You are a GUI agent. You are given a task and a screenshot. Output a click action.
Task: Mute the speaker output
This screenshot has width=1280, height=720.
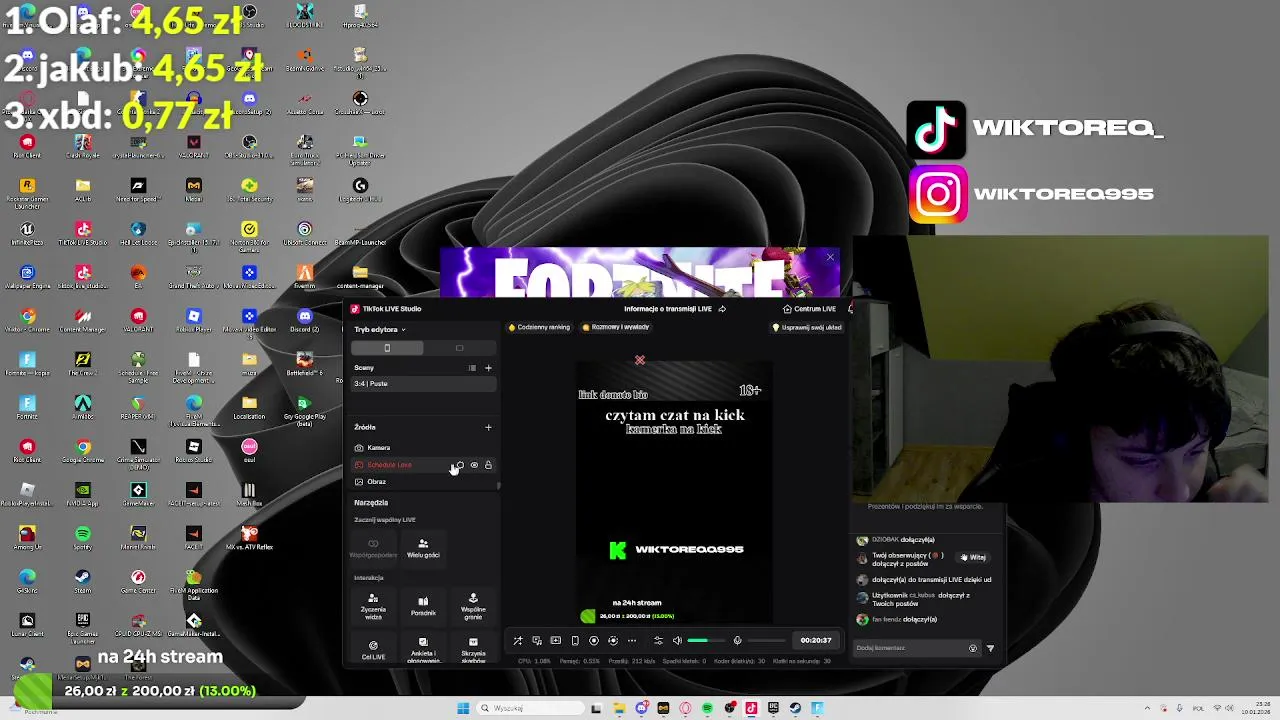tap(677, 641)
